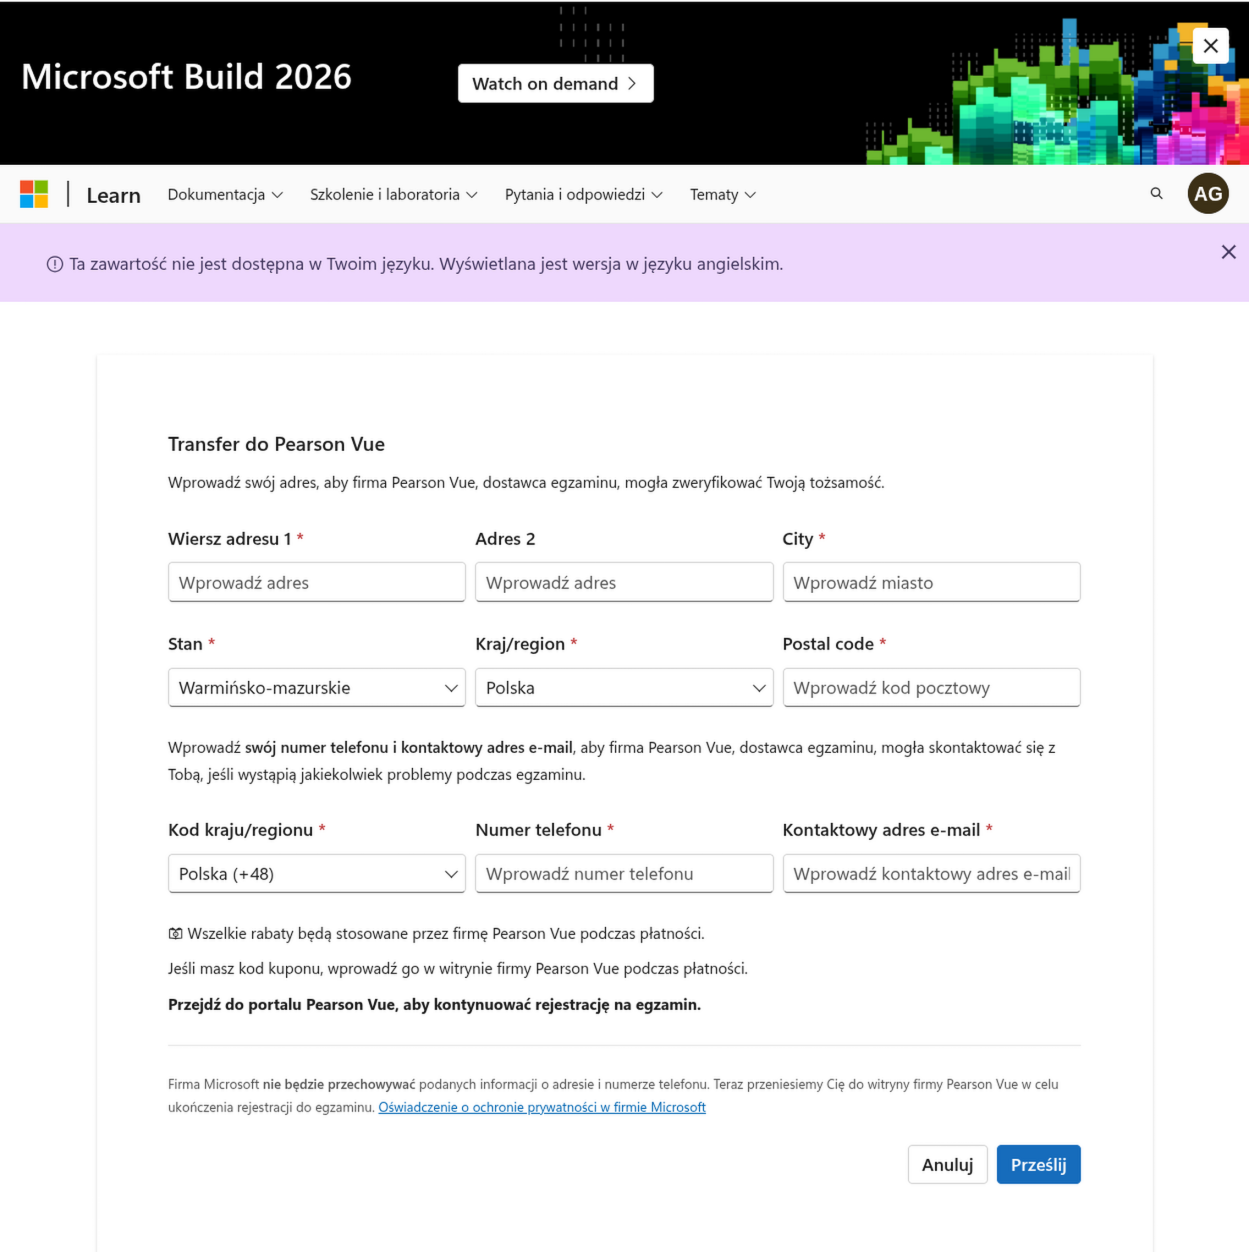Submit the form with Prześlij
The height and width of the screenshot is (1252, 1249).
(x=1038, y=1165)
